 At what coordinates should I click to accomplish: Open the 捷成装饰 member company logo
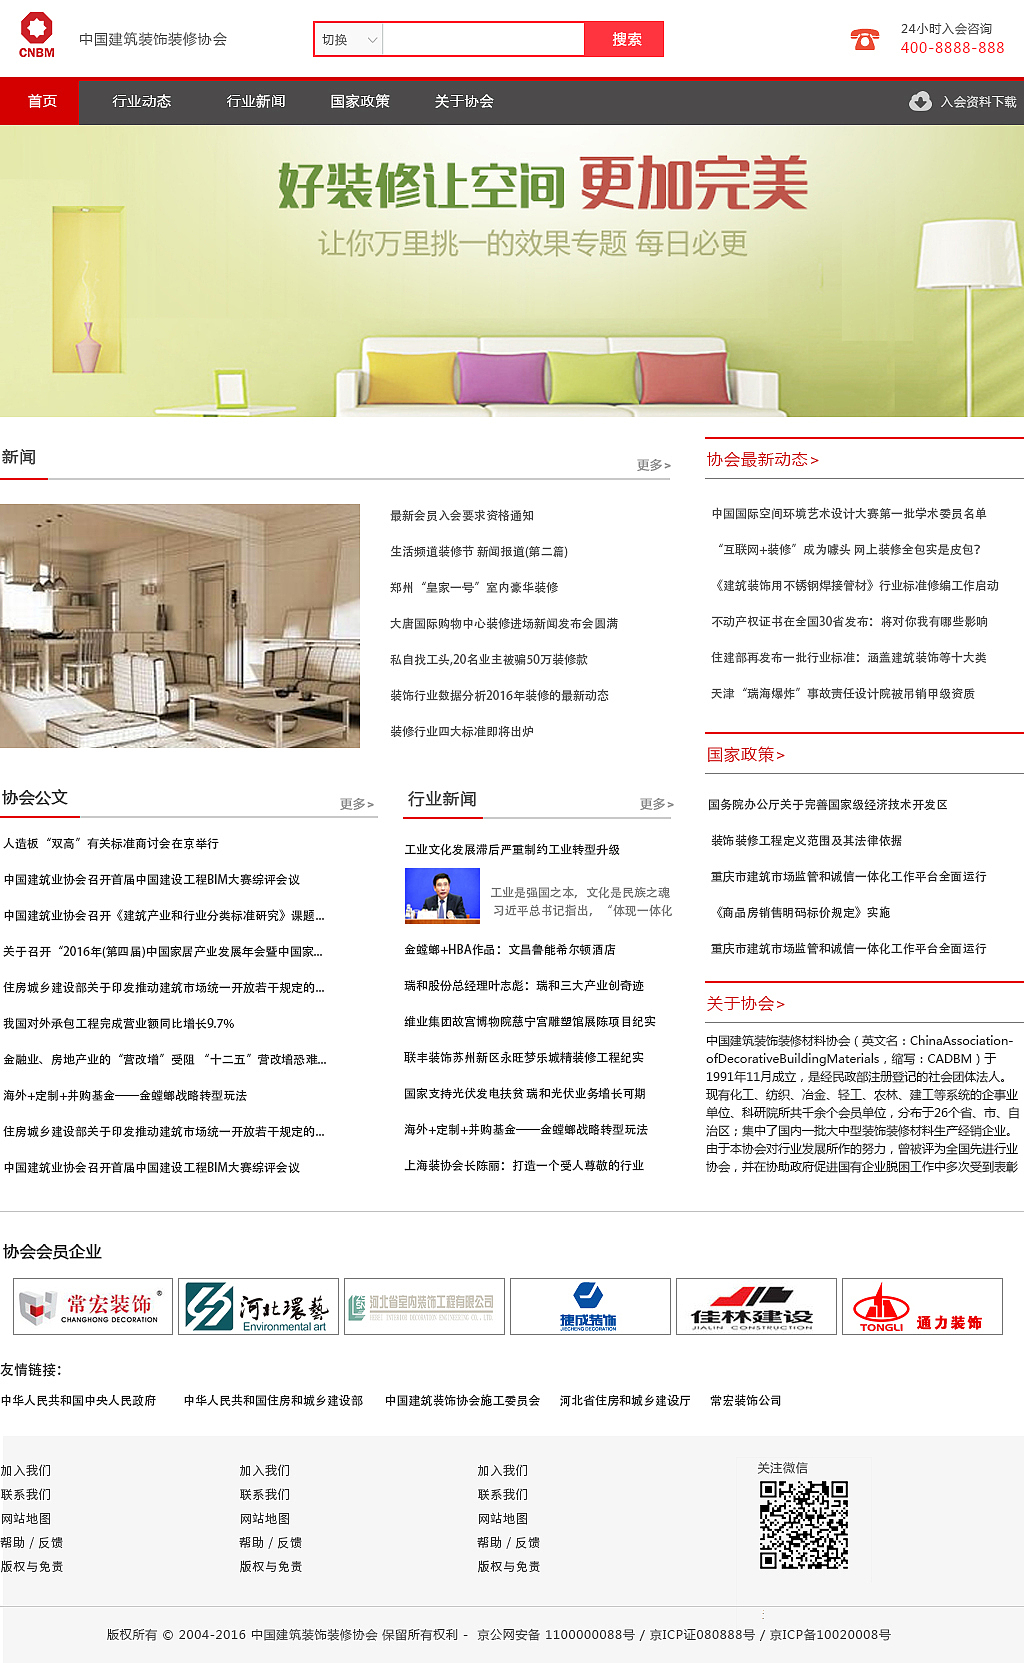click(x=590, y=1306)
